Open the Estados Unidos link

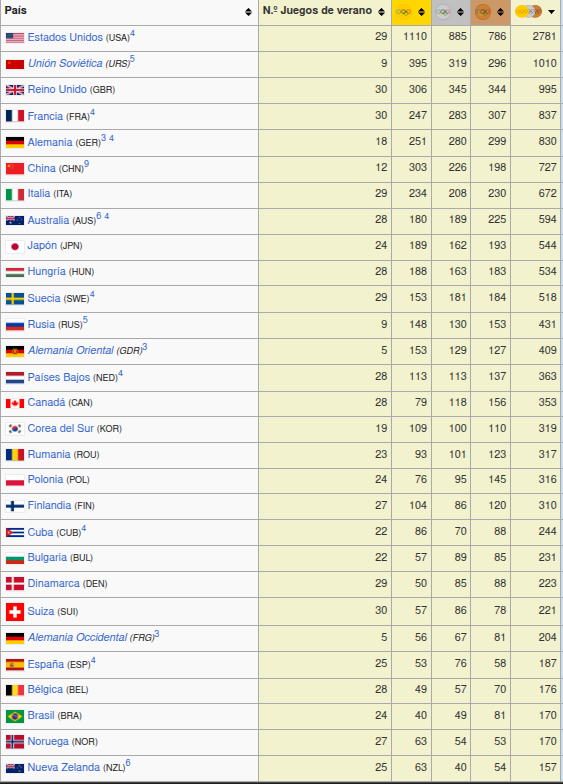tap(65, 37)
